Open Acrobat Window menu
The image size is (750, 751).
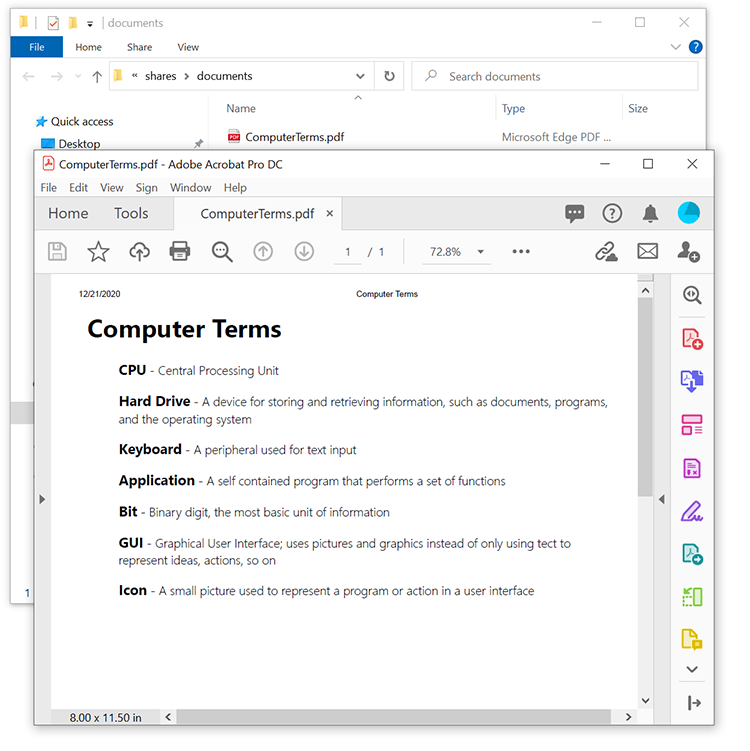[x=191, y=188]
